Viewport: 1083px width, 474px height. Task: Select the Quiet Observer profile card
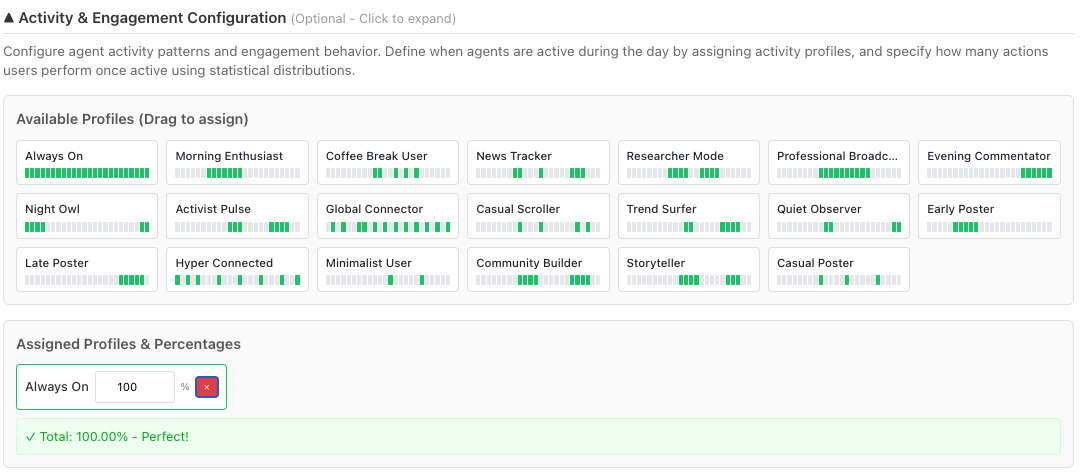tap(838, 216)
